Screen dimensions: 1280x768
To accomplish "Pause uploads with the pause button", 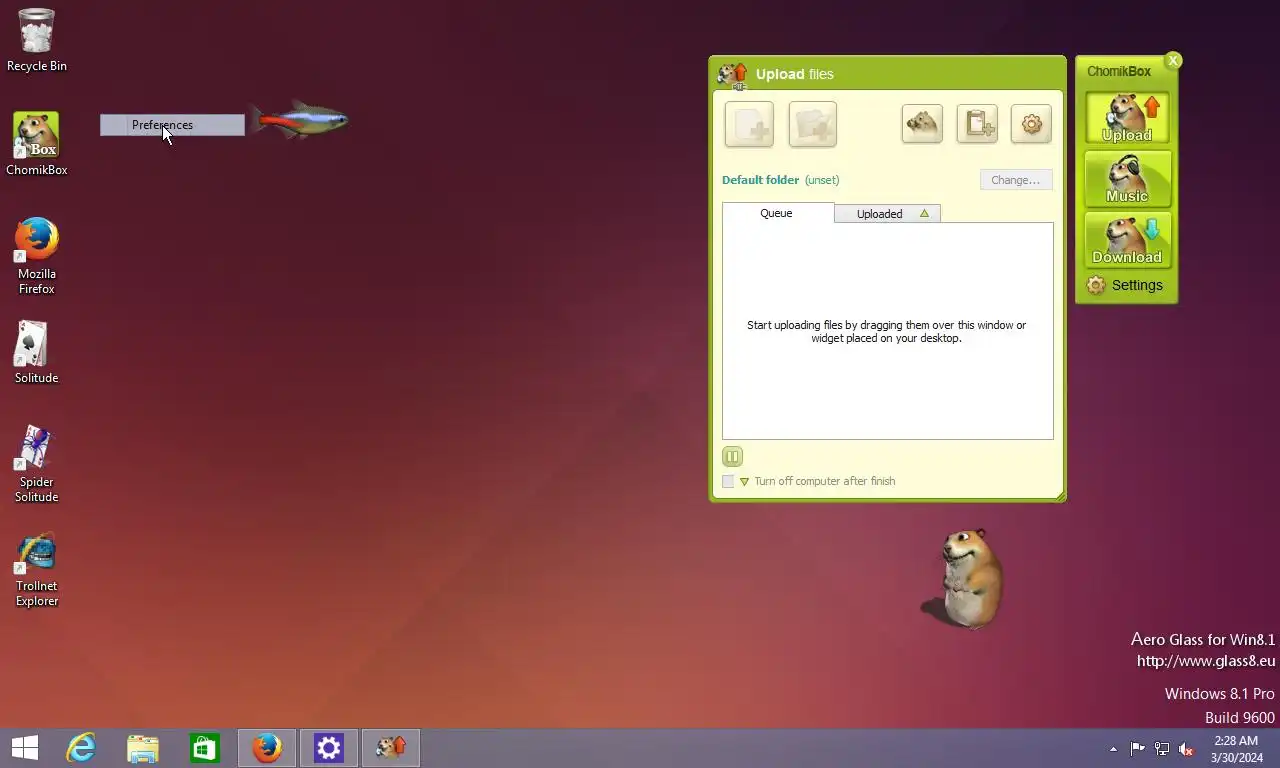I will 732,457.
